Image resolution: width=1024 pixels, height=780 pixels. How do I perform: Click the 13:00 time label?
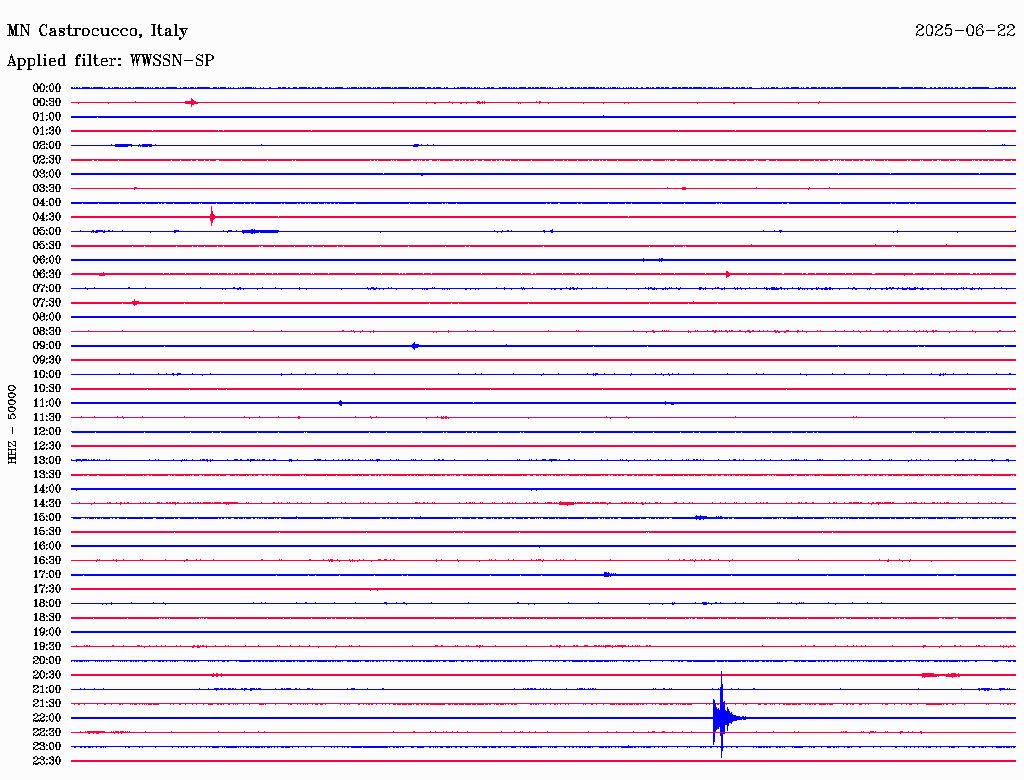coord(47,461)
